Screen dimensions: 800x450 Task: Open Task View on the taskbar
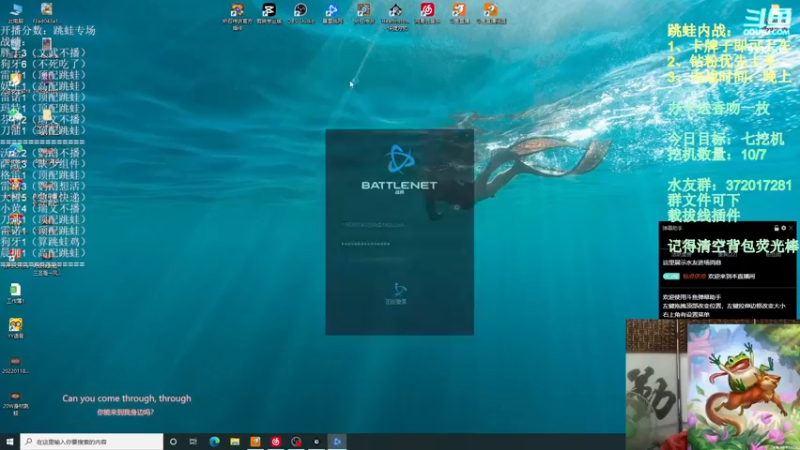tap(193, 441)
